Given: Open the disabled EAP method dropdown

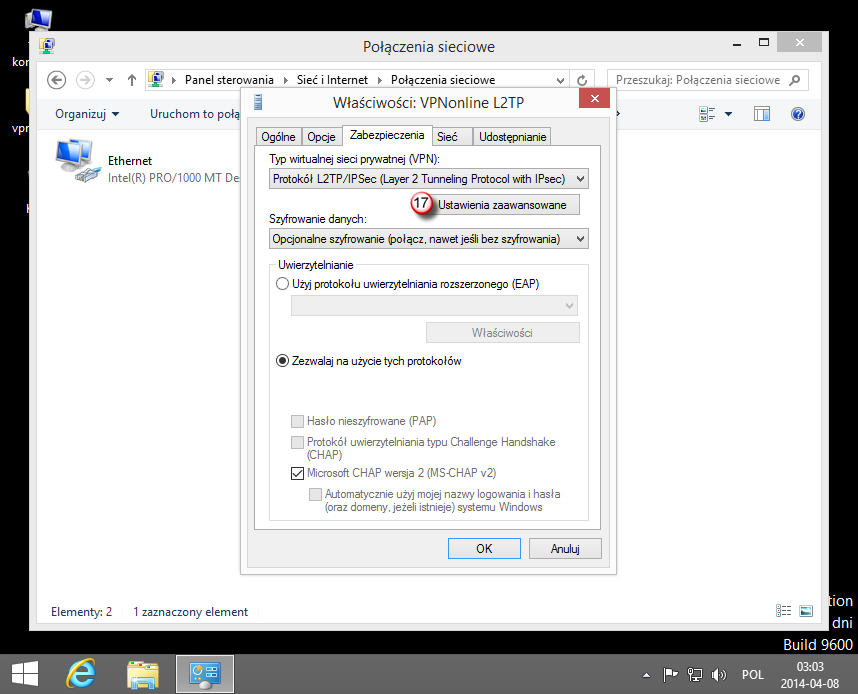Looking at the screenshot, I should [x=434, y=305].
